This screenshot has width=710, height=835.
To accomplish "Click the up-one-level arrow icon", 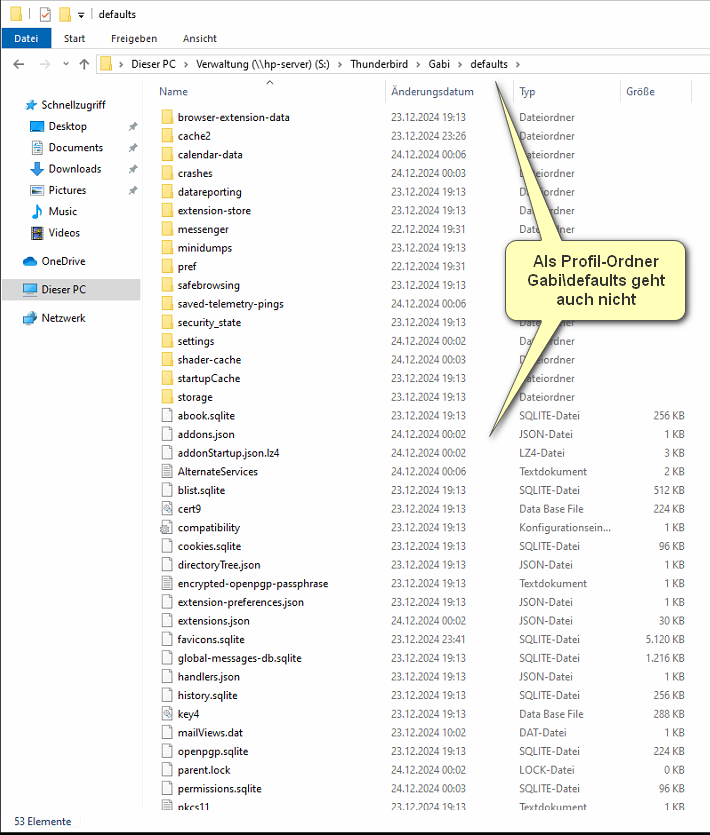I will point(84,64).
